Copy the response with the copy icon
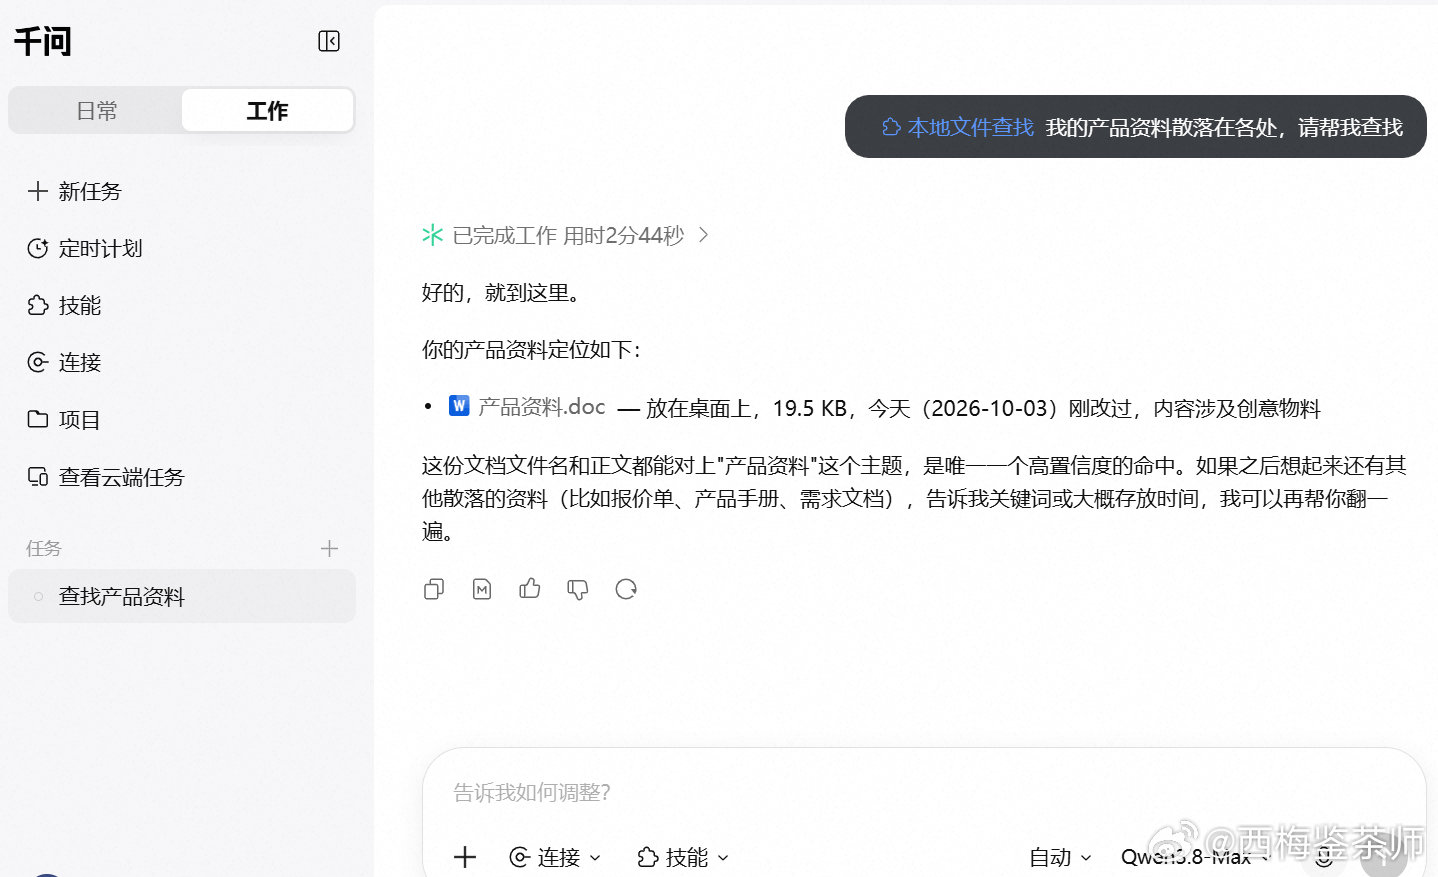The width and height of the screenshot is (1438, 877). click(434, 589)
